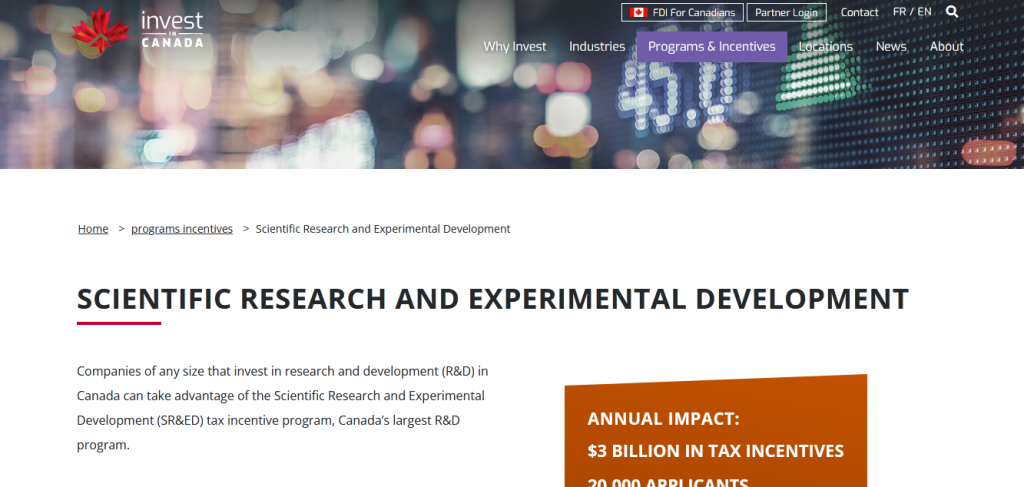Viewport: 1024px width, 487px height.
Task: Open the Why Invest menu
Action: tap(515, 46)
